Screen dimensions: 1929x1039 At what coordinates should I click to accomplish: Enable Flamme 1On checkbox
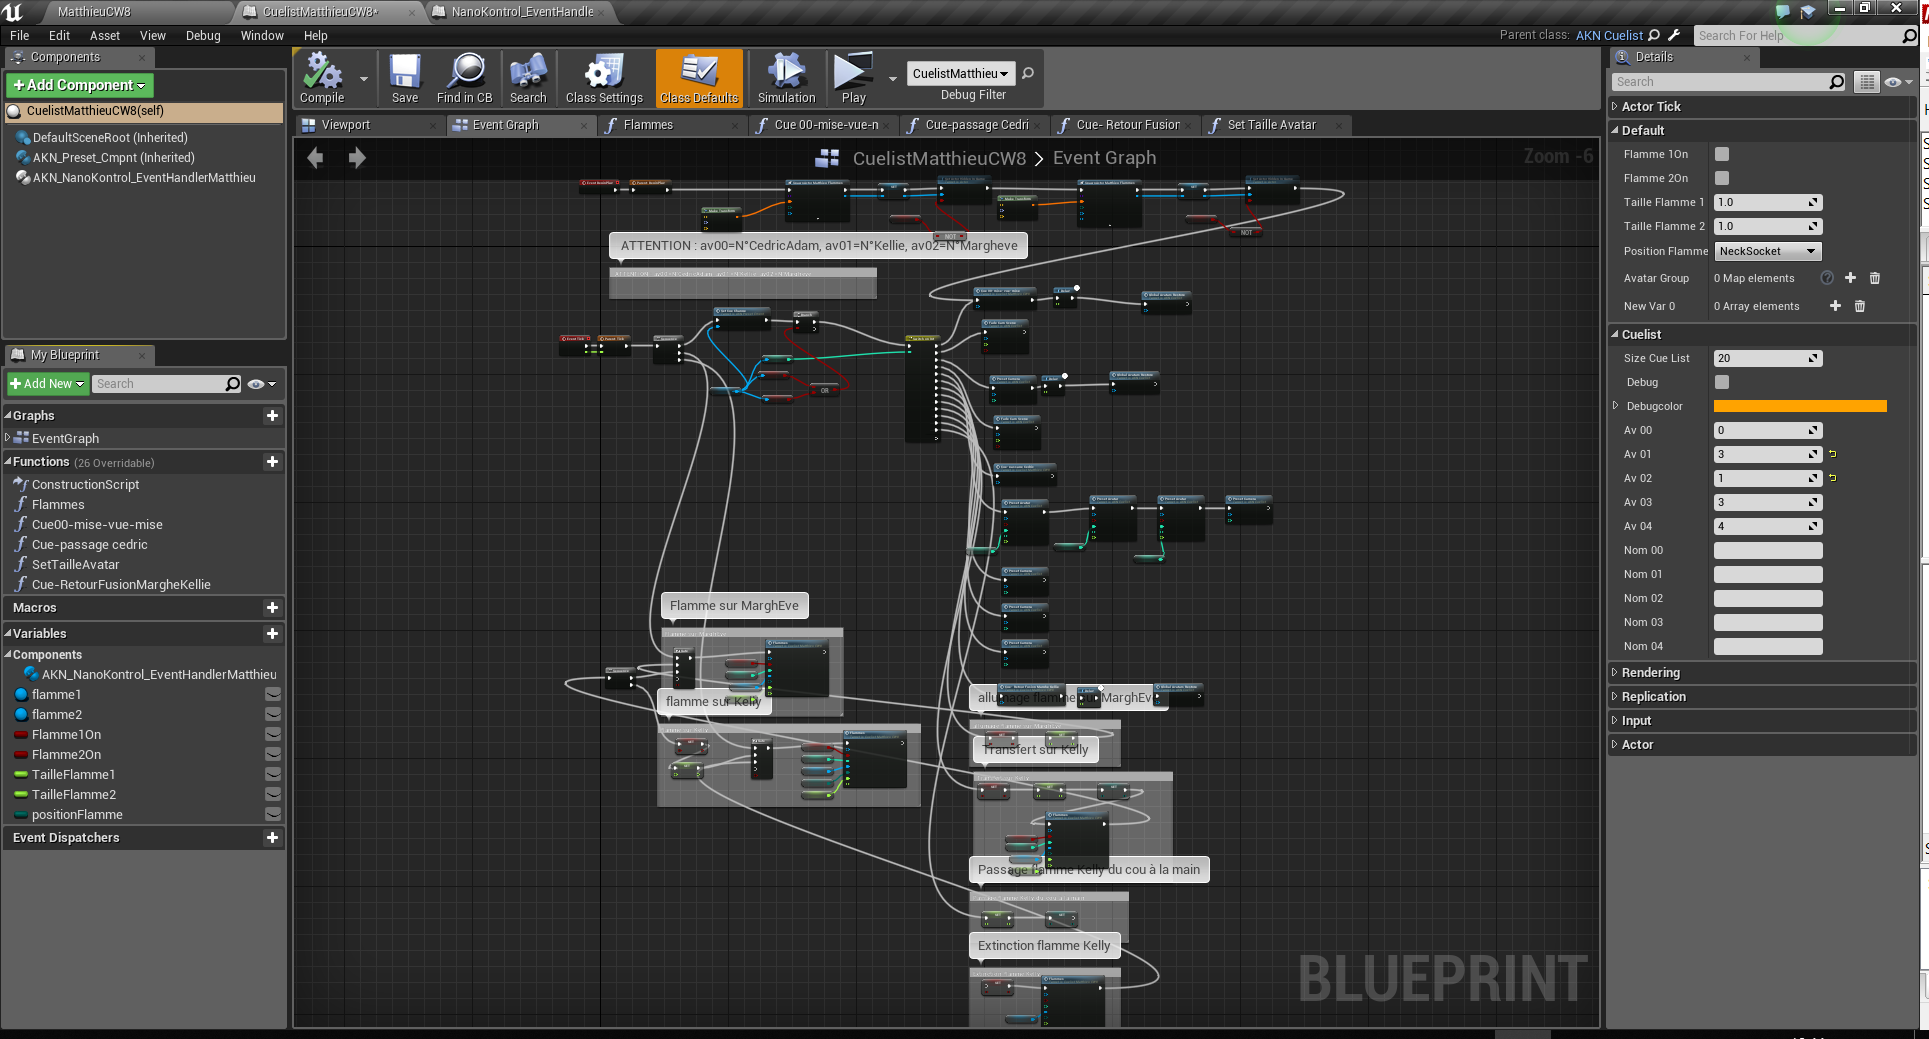[x=1722, y=154]
